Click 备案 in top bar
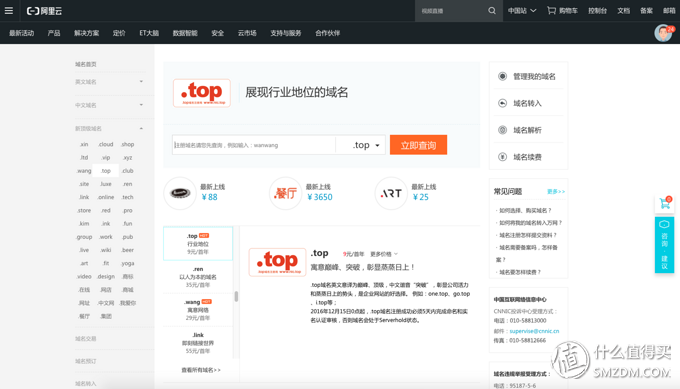680x389 pixels. pyautogui.click(x=646, y=11)
